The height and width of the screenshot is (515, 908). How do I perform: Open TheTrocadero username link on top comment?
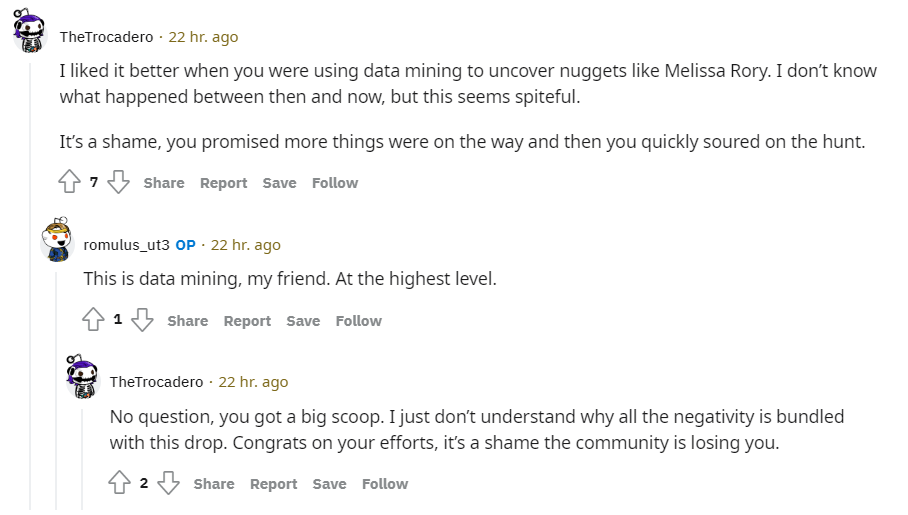[107, 37]
